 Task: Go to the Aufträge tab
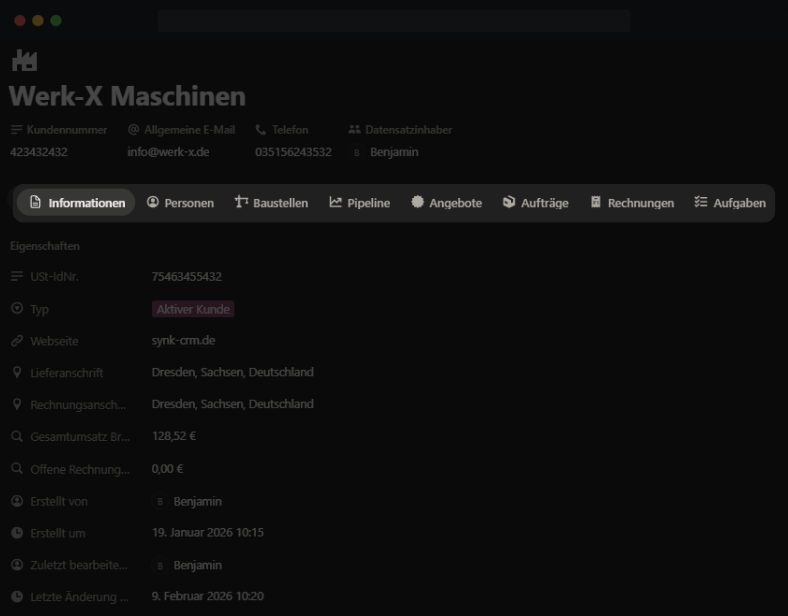[535, 203]
